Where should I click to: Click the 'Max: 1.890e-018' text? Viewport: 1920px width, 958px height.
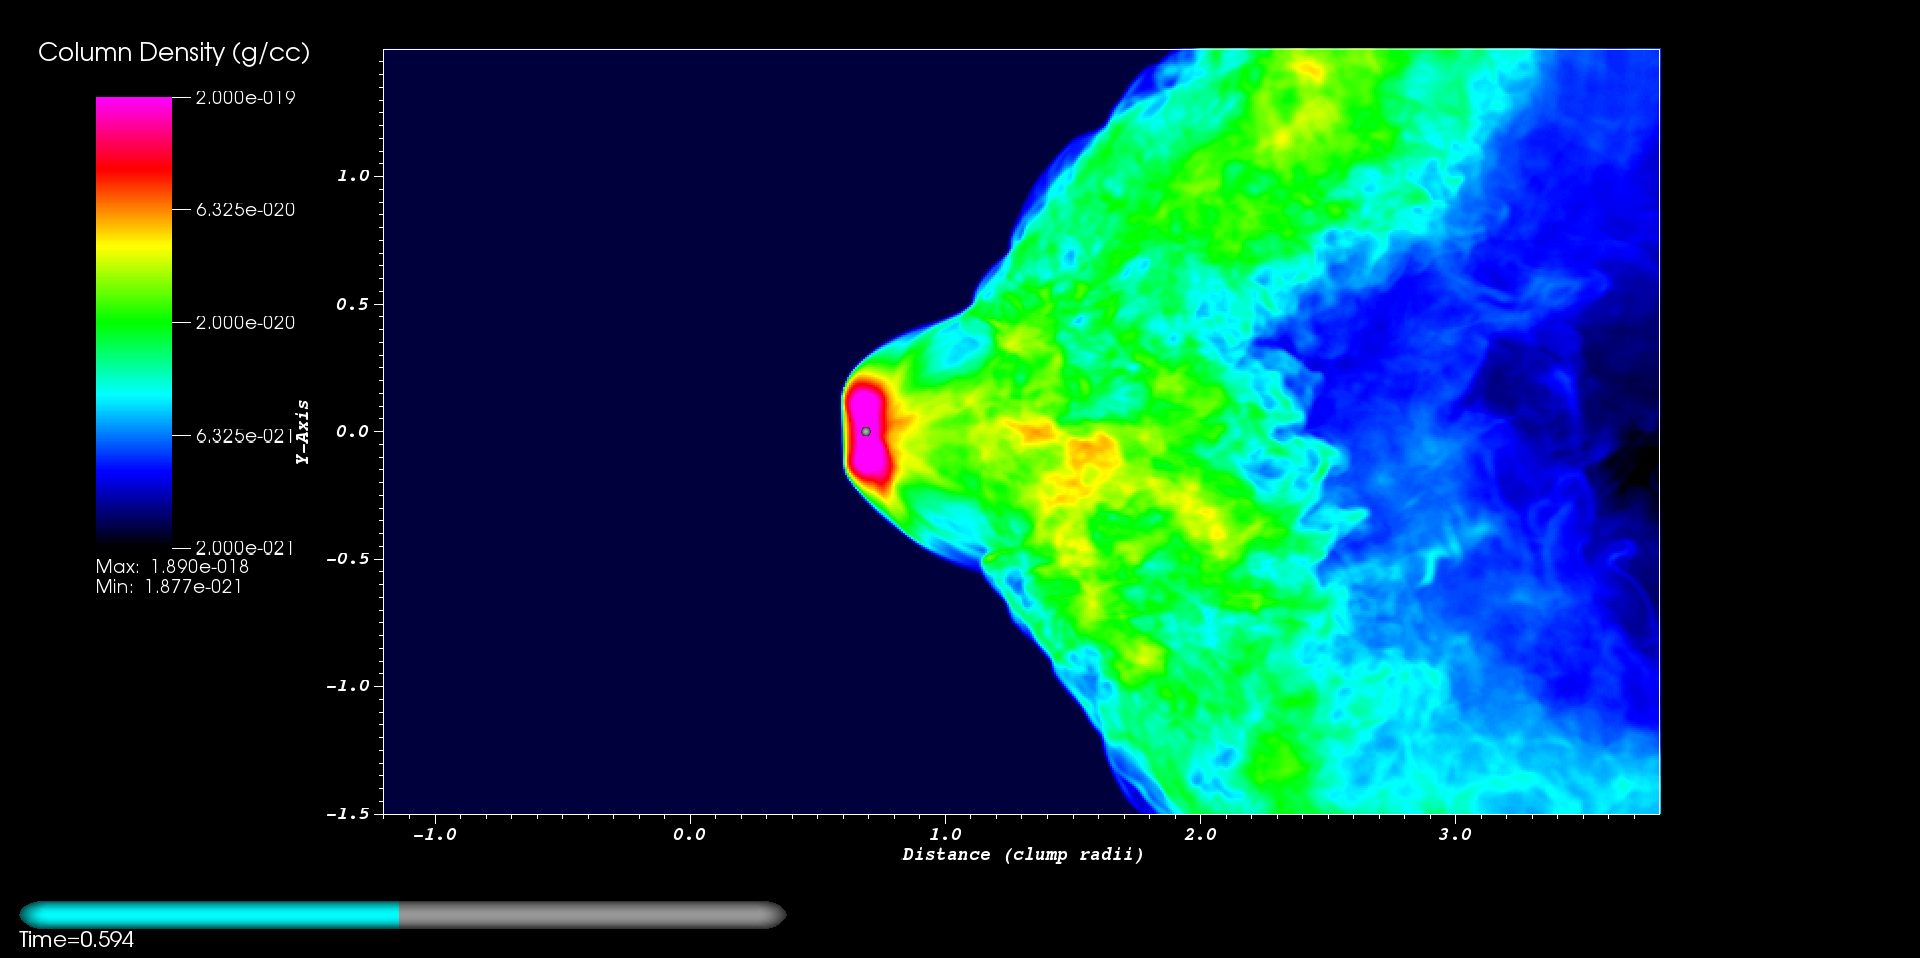coord(172,566)
